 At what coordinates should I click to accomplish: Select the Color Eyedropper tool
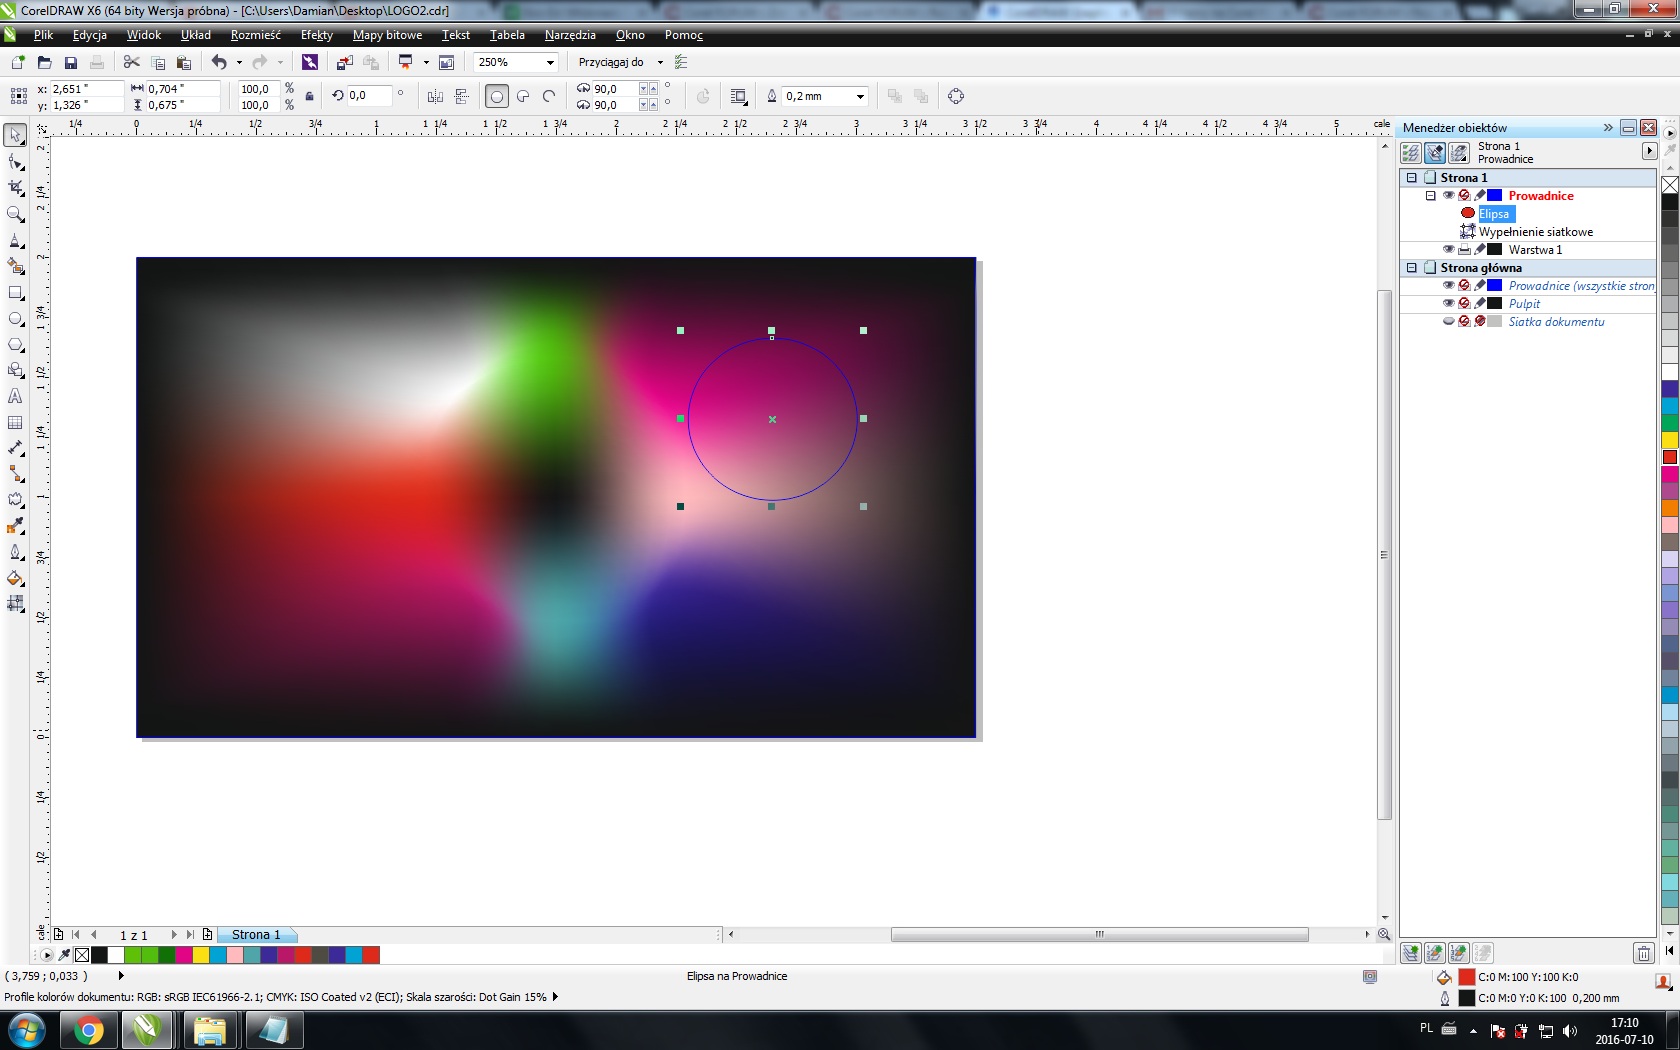tap(15, 527)
